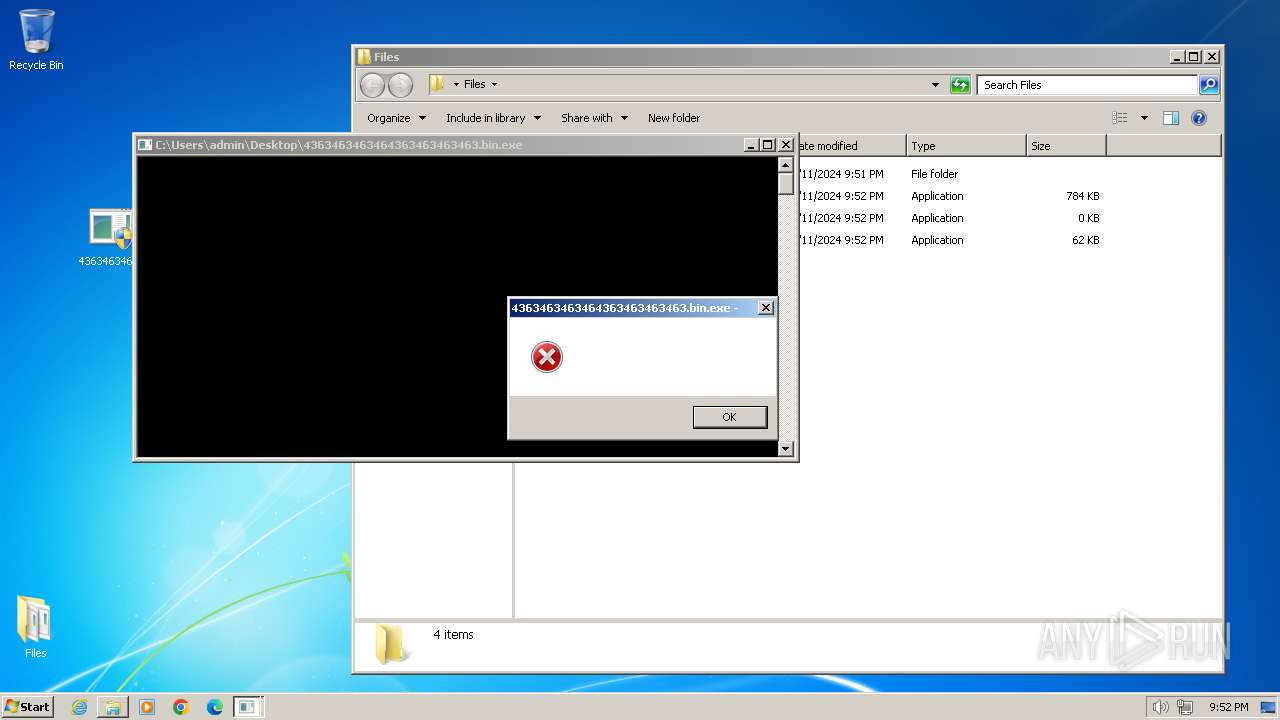Select the 784 KB Application row
This screenshot has height=720, width=1280.
(x=950, y=196)
